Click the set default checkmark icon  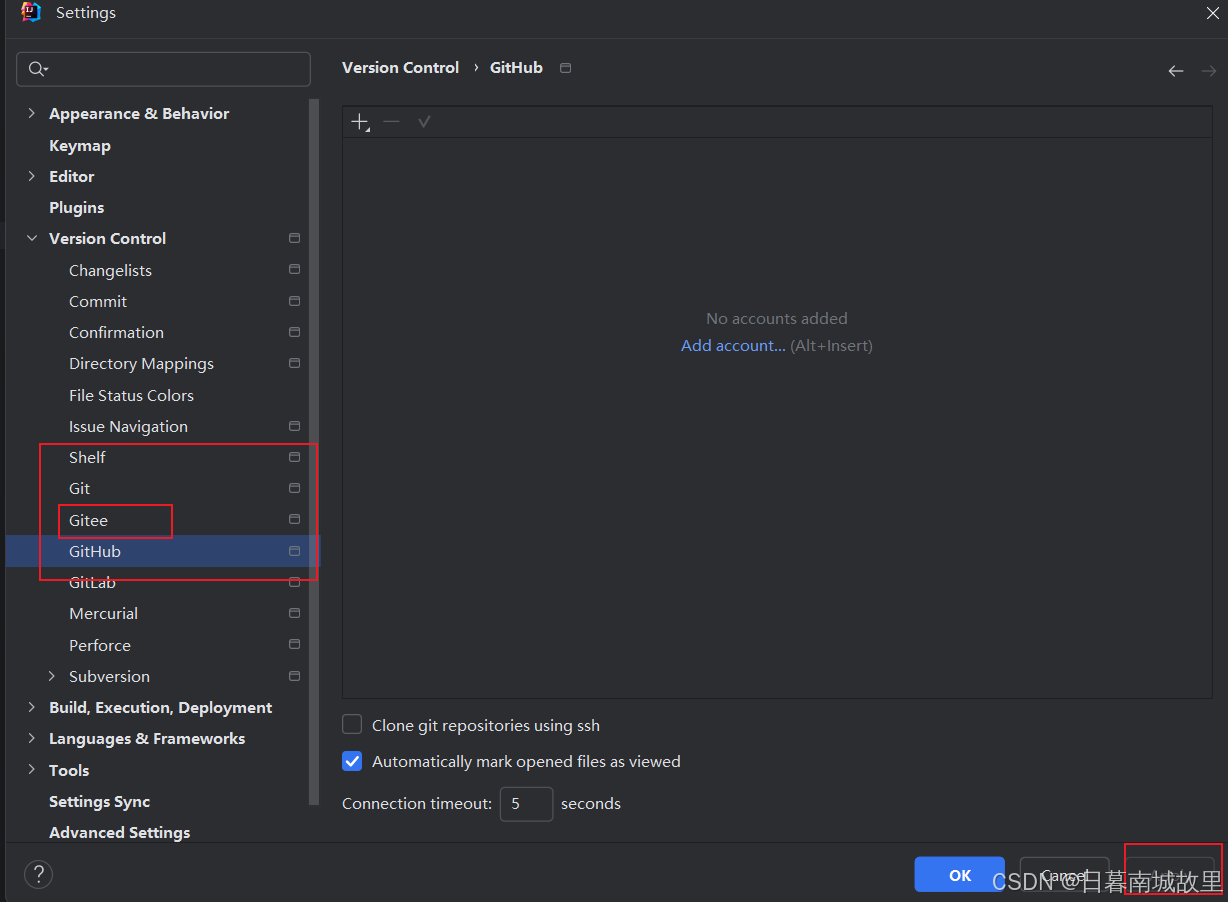point(424,122)
